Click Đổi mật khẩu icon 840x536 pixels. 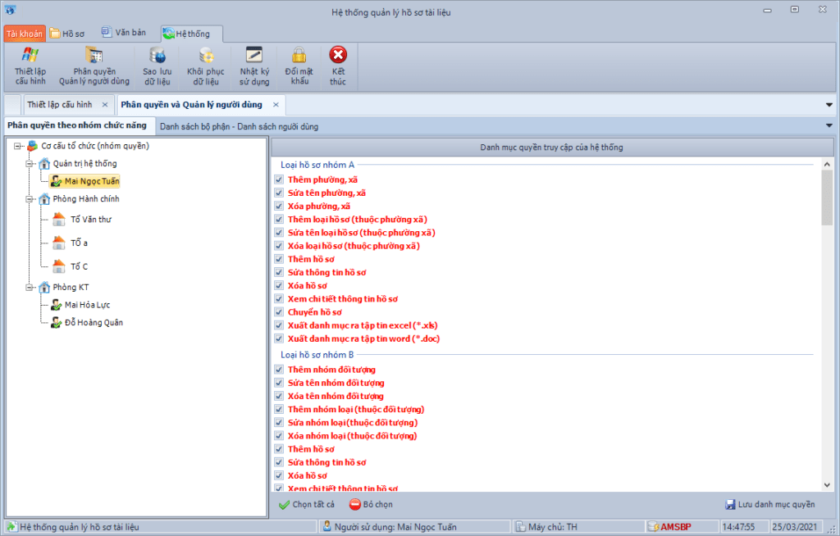click(x=299, y=65)
